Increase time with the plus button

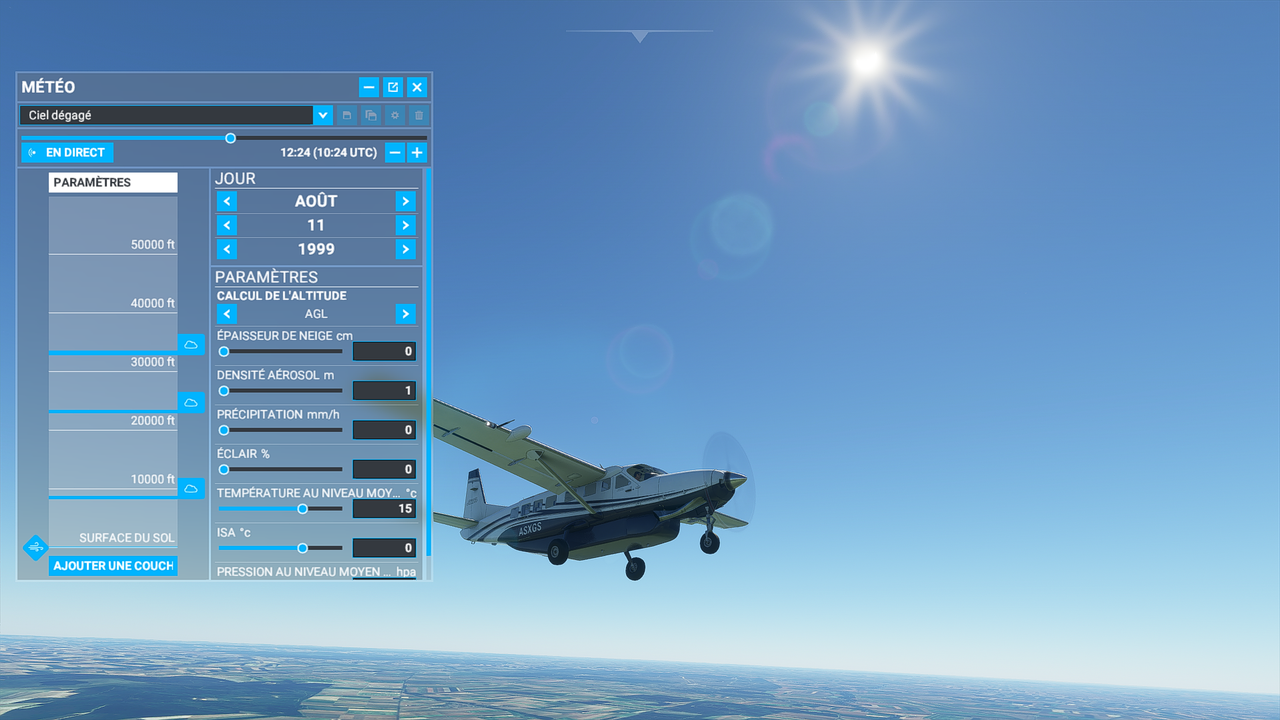(416, 152)
